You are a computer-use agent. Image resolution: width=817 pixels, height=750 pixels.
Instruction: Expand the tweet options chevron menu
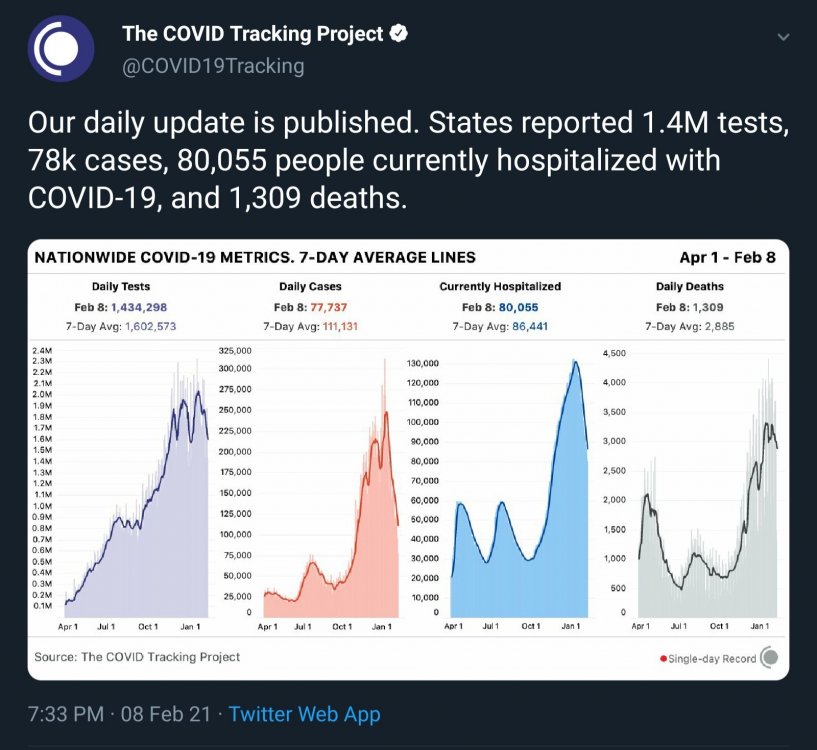click(783, 37)
